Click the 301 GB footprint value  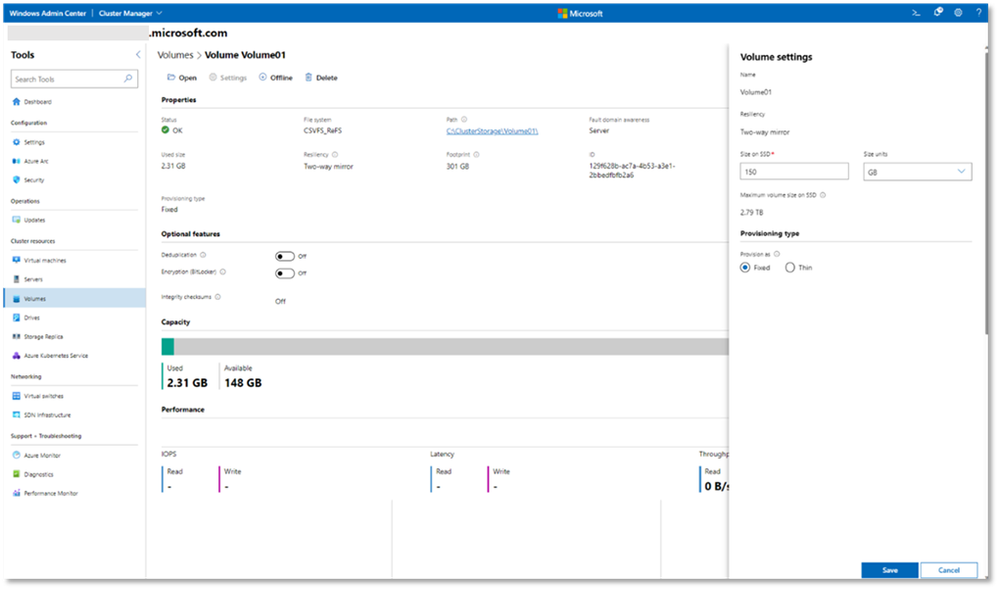pos(457,166)
